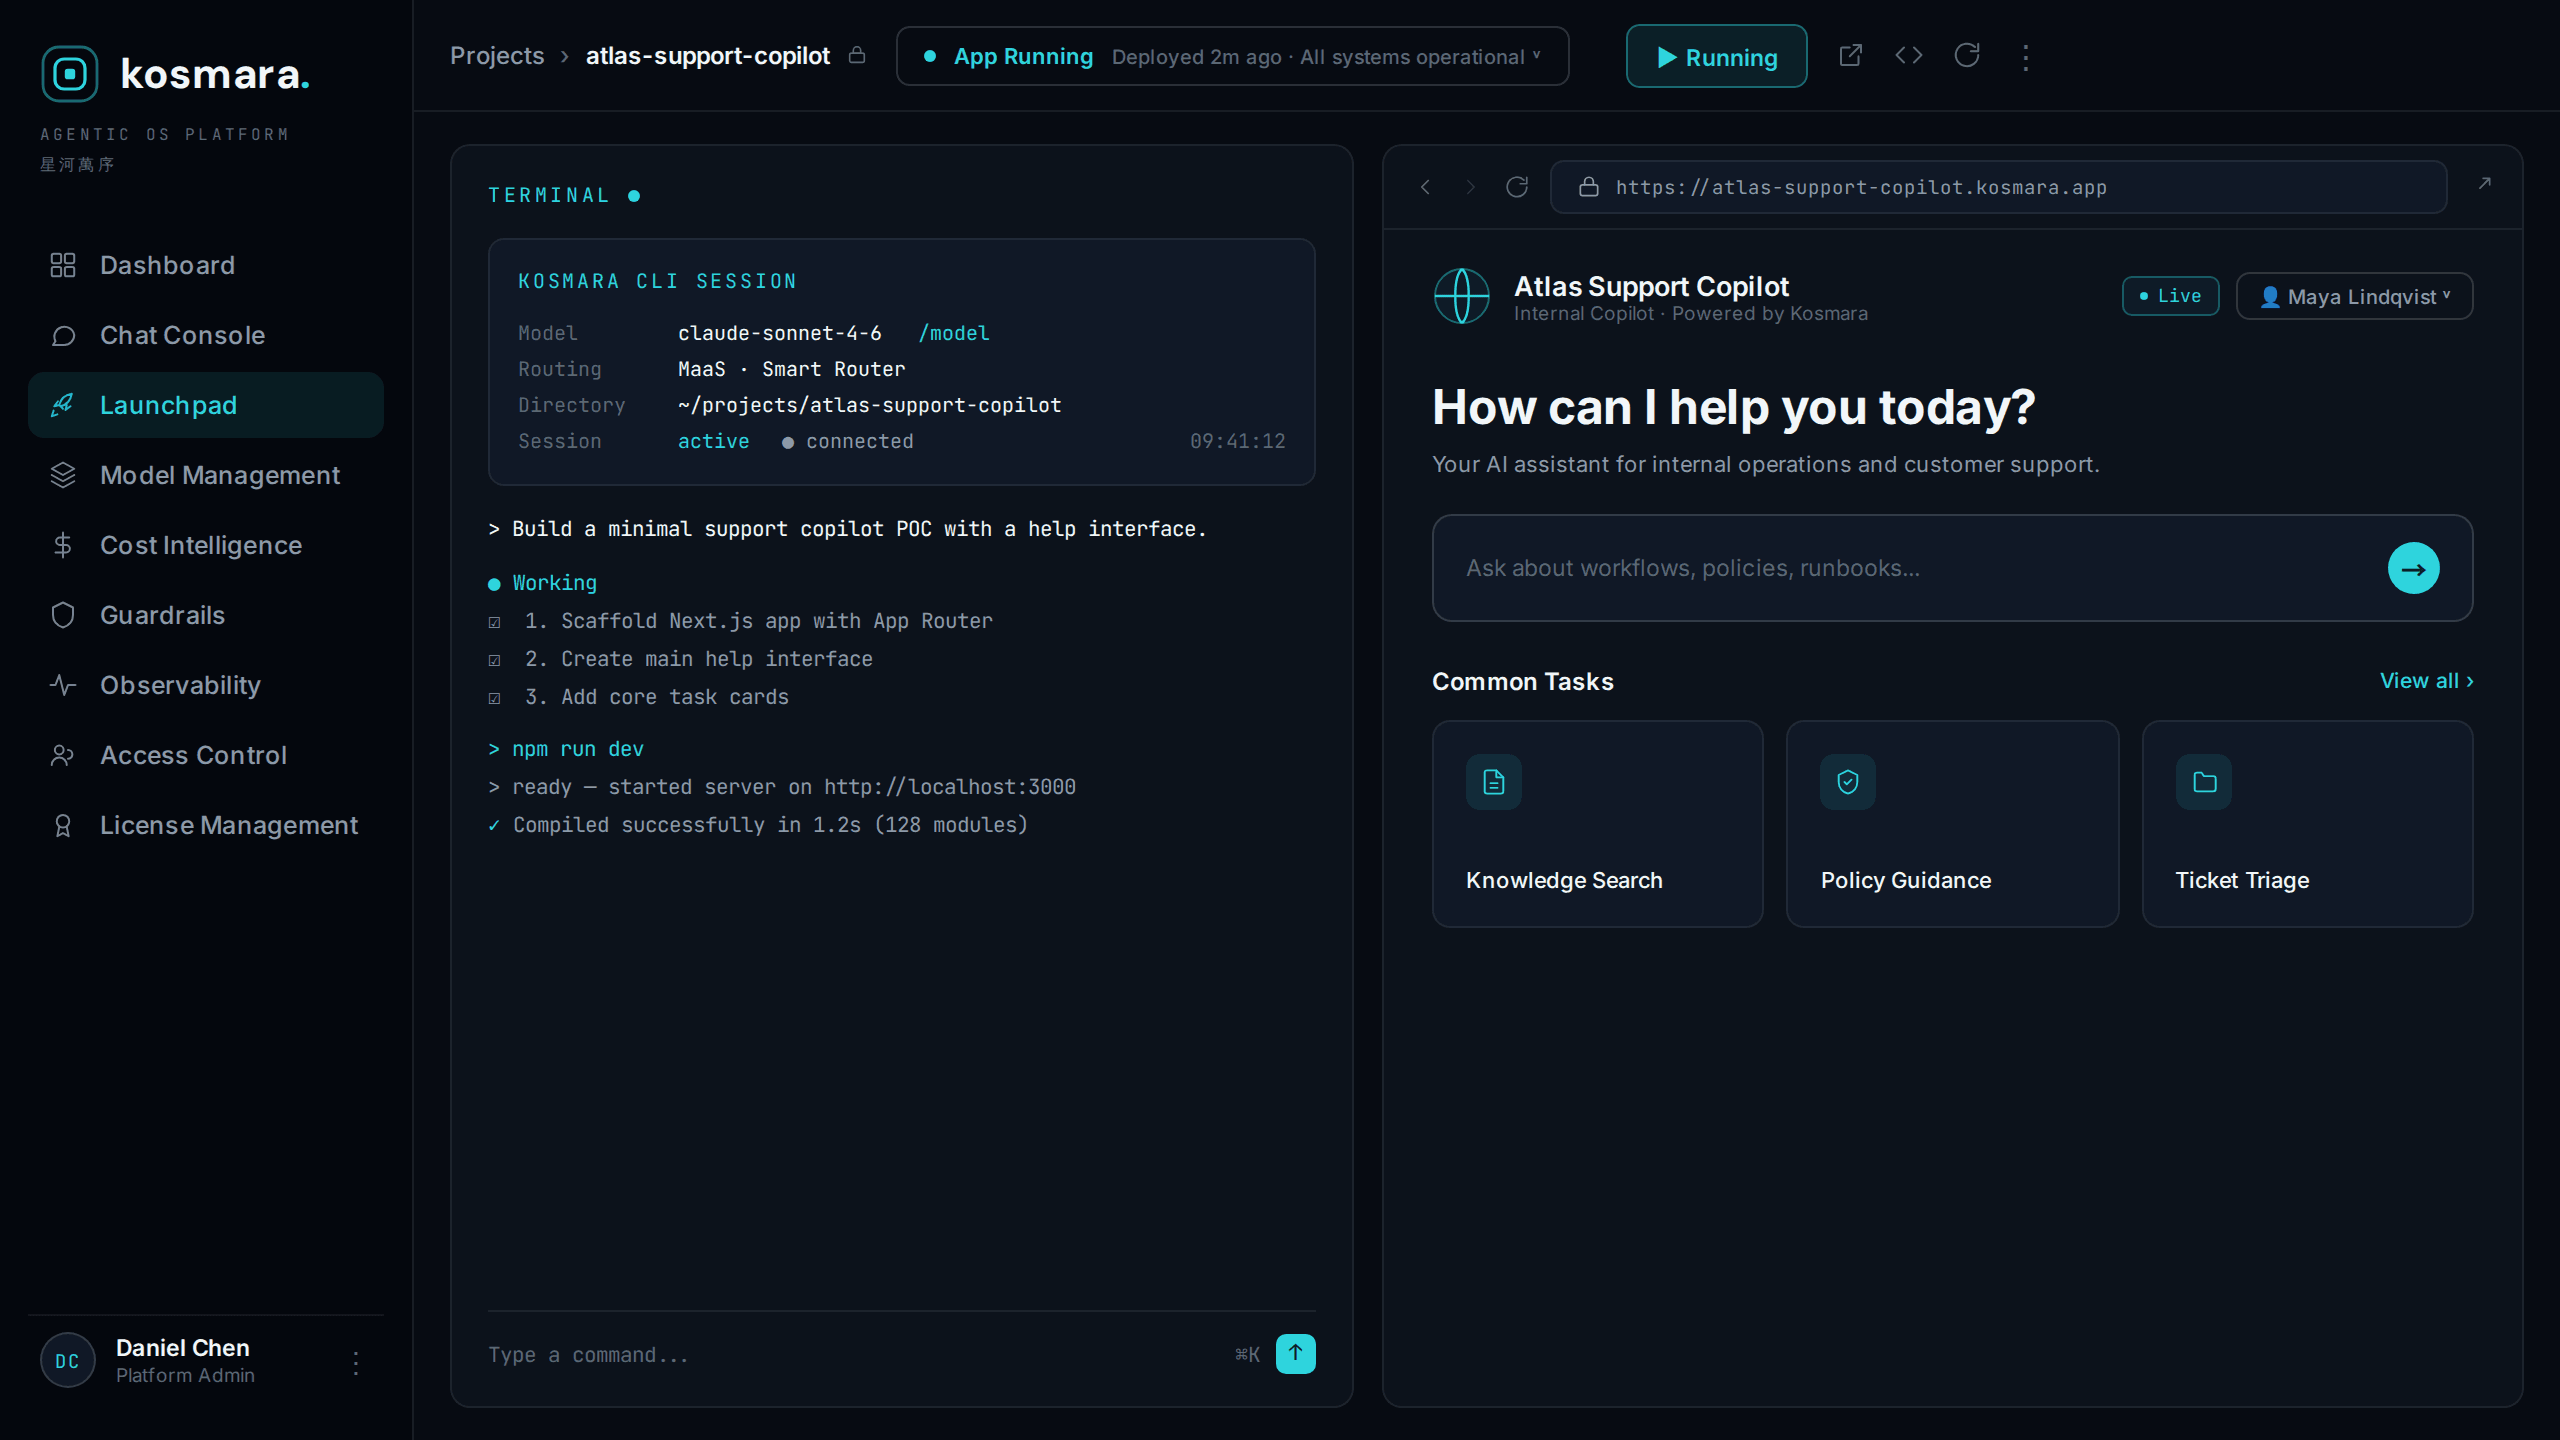Click the Chat Console bubble icon
Image resolution: width=2560 pixels, height=1440 pixels.
pos(63,335)
